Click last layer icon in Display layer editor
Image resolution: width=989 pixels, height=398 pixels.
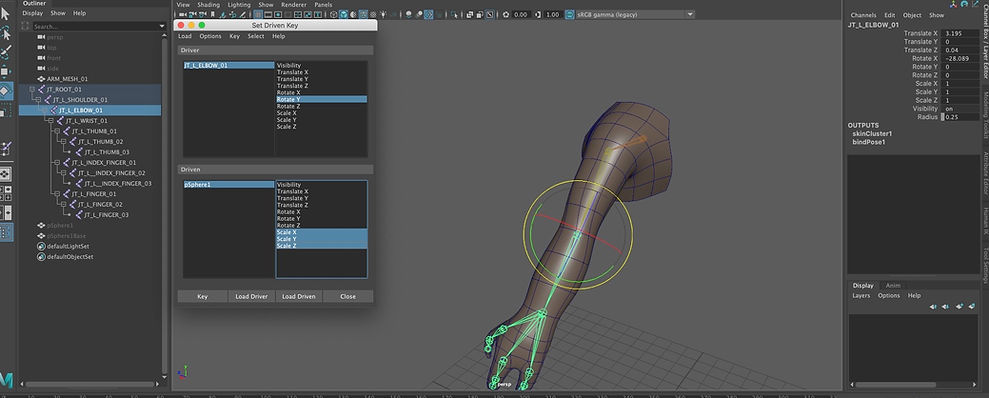pyautogui.click(x=972, y=307)
